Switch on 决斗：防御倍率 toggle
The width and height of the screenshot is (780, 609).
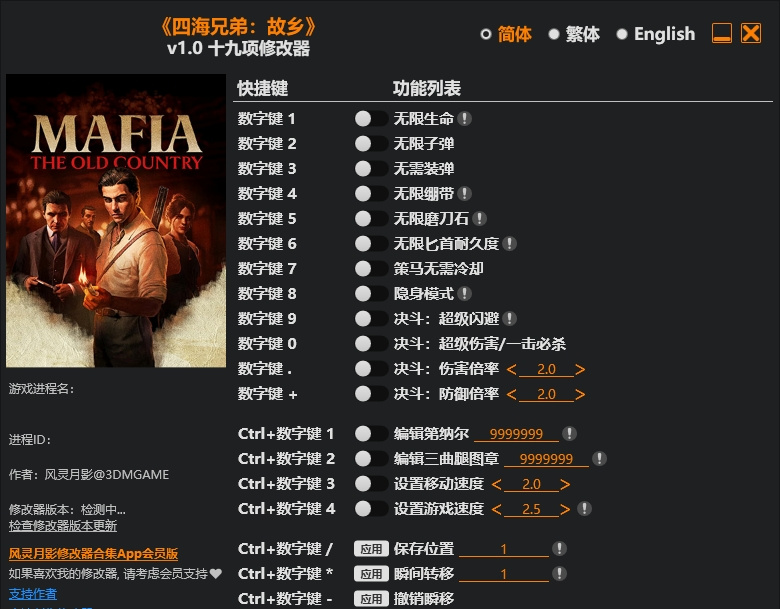click(x=371, y=394)
